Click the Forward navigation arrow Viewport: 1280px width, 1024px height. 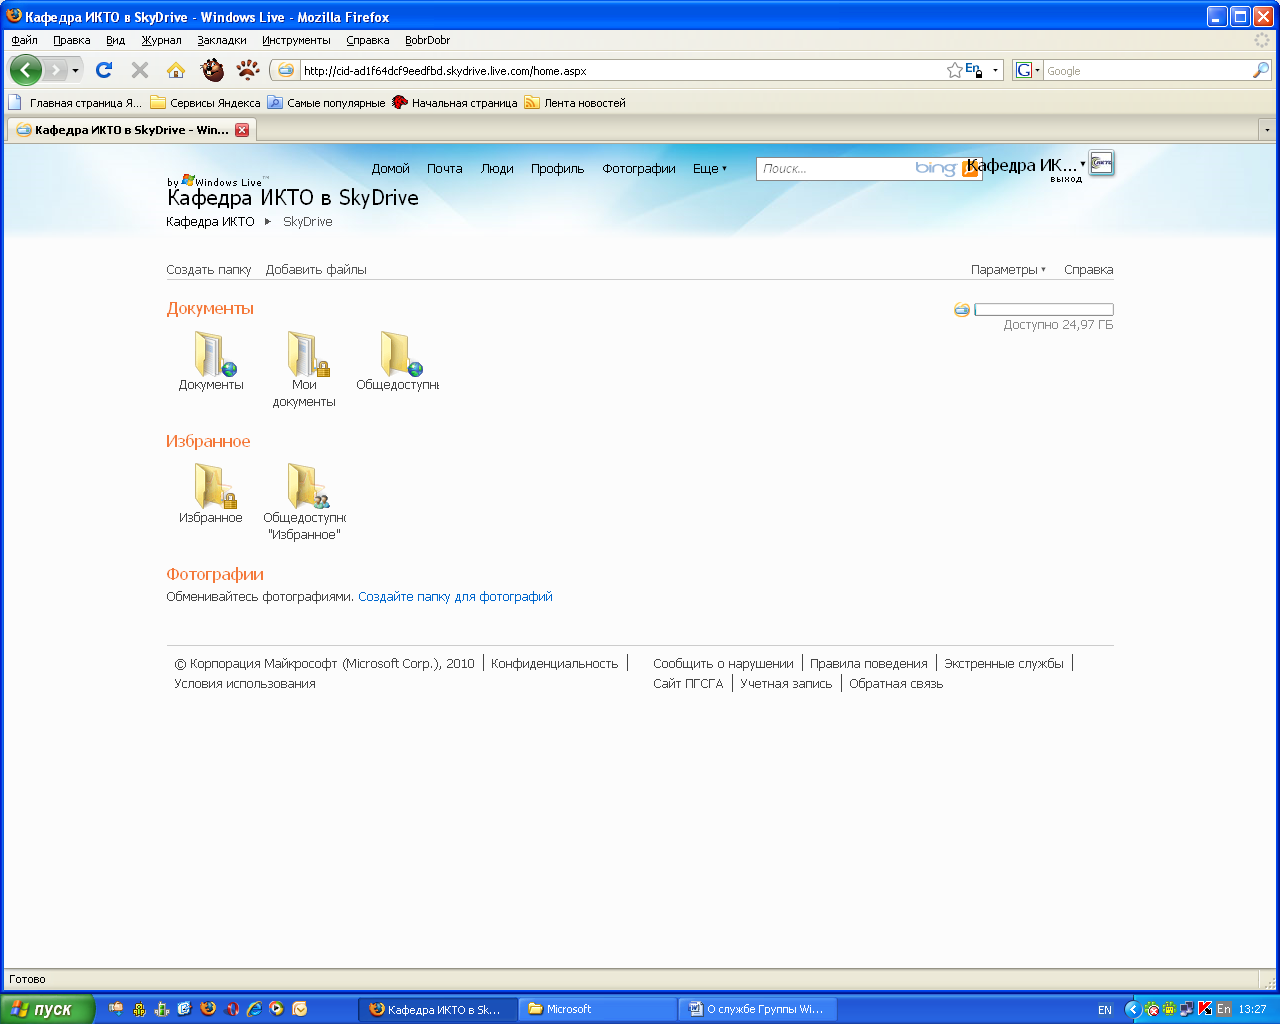click(x=55, y=70)
